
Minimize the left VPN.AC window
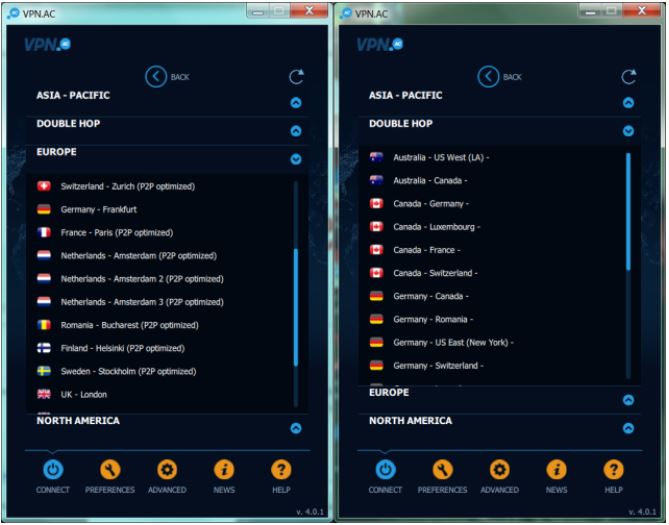(258, 12)
